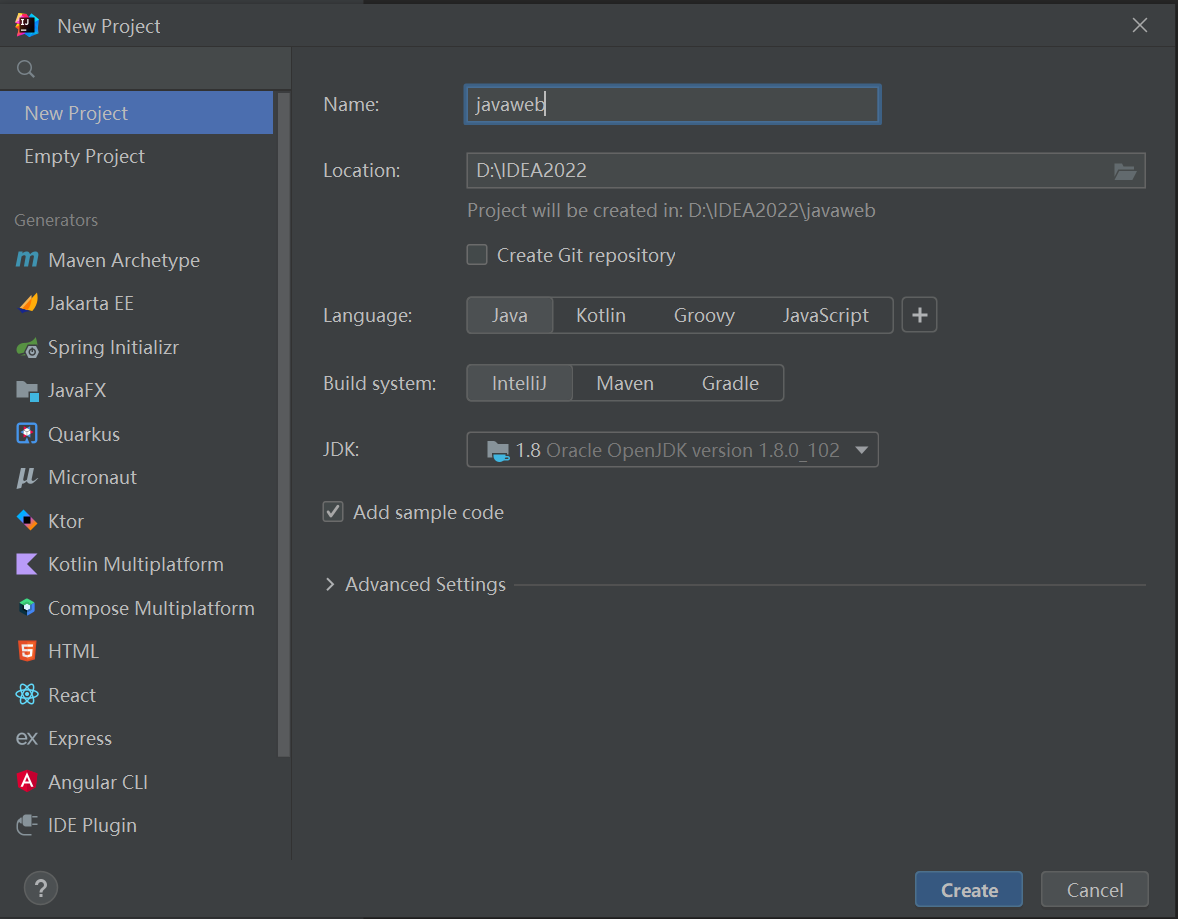The image size is (1178, 919).
Task: Click the JavaFX folder icon
Action: [x=27, y=391]
